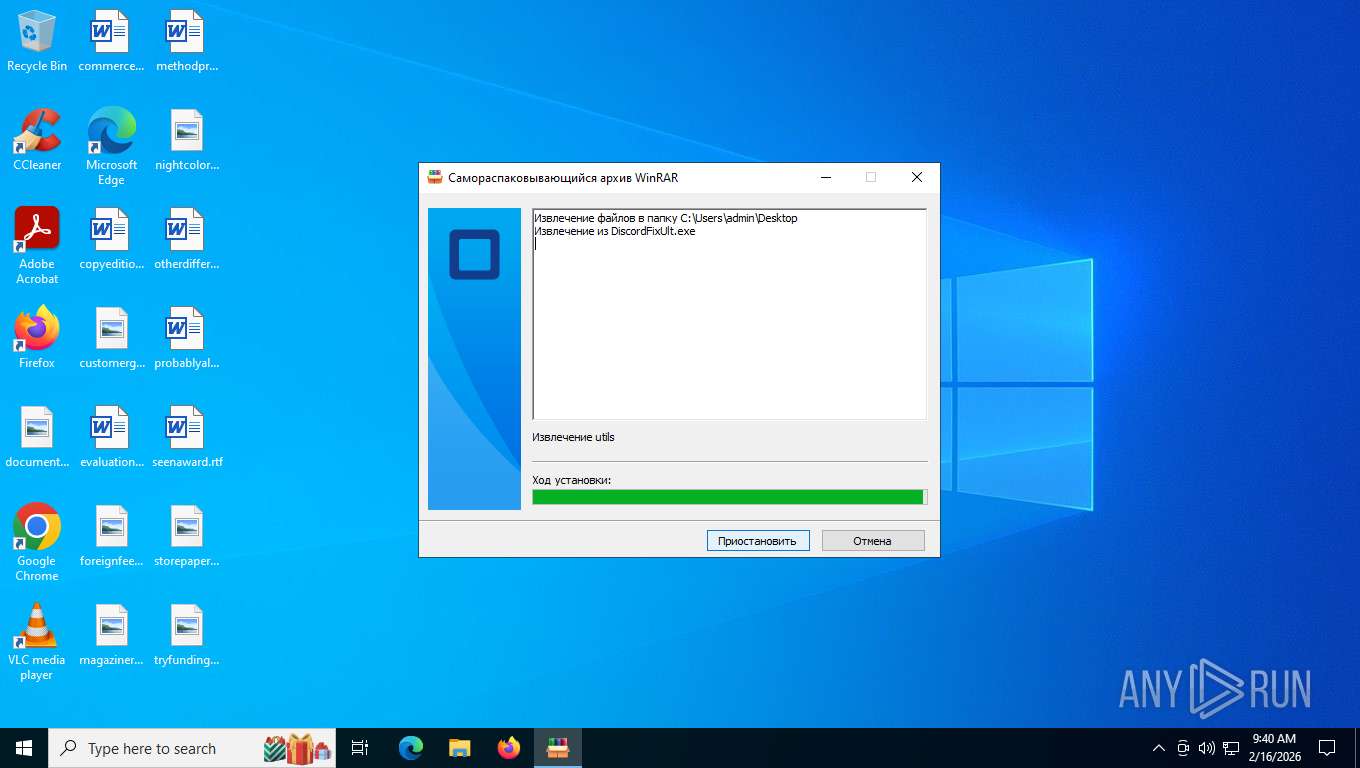Select the magaziner image file icon

(111, 635)
